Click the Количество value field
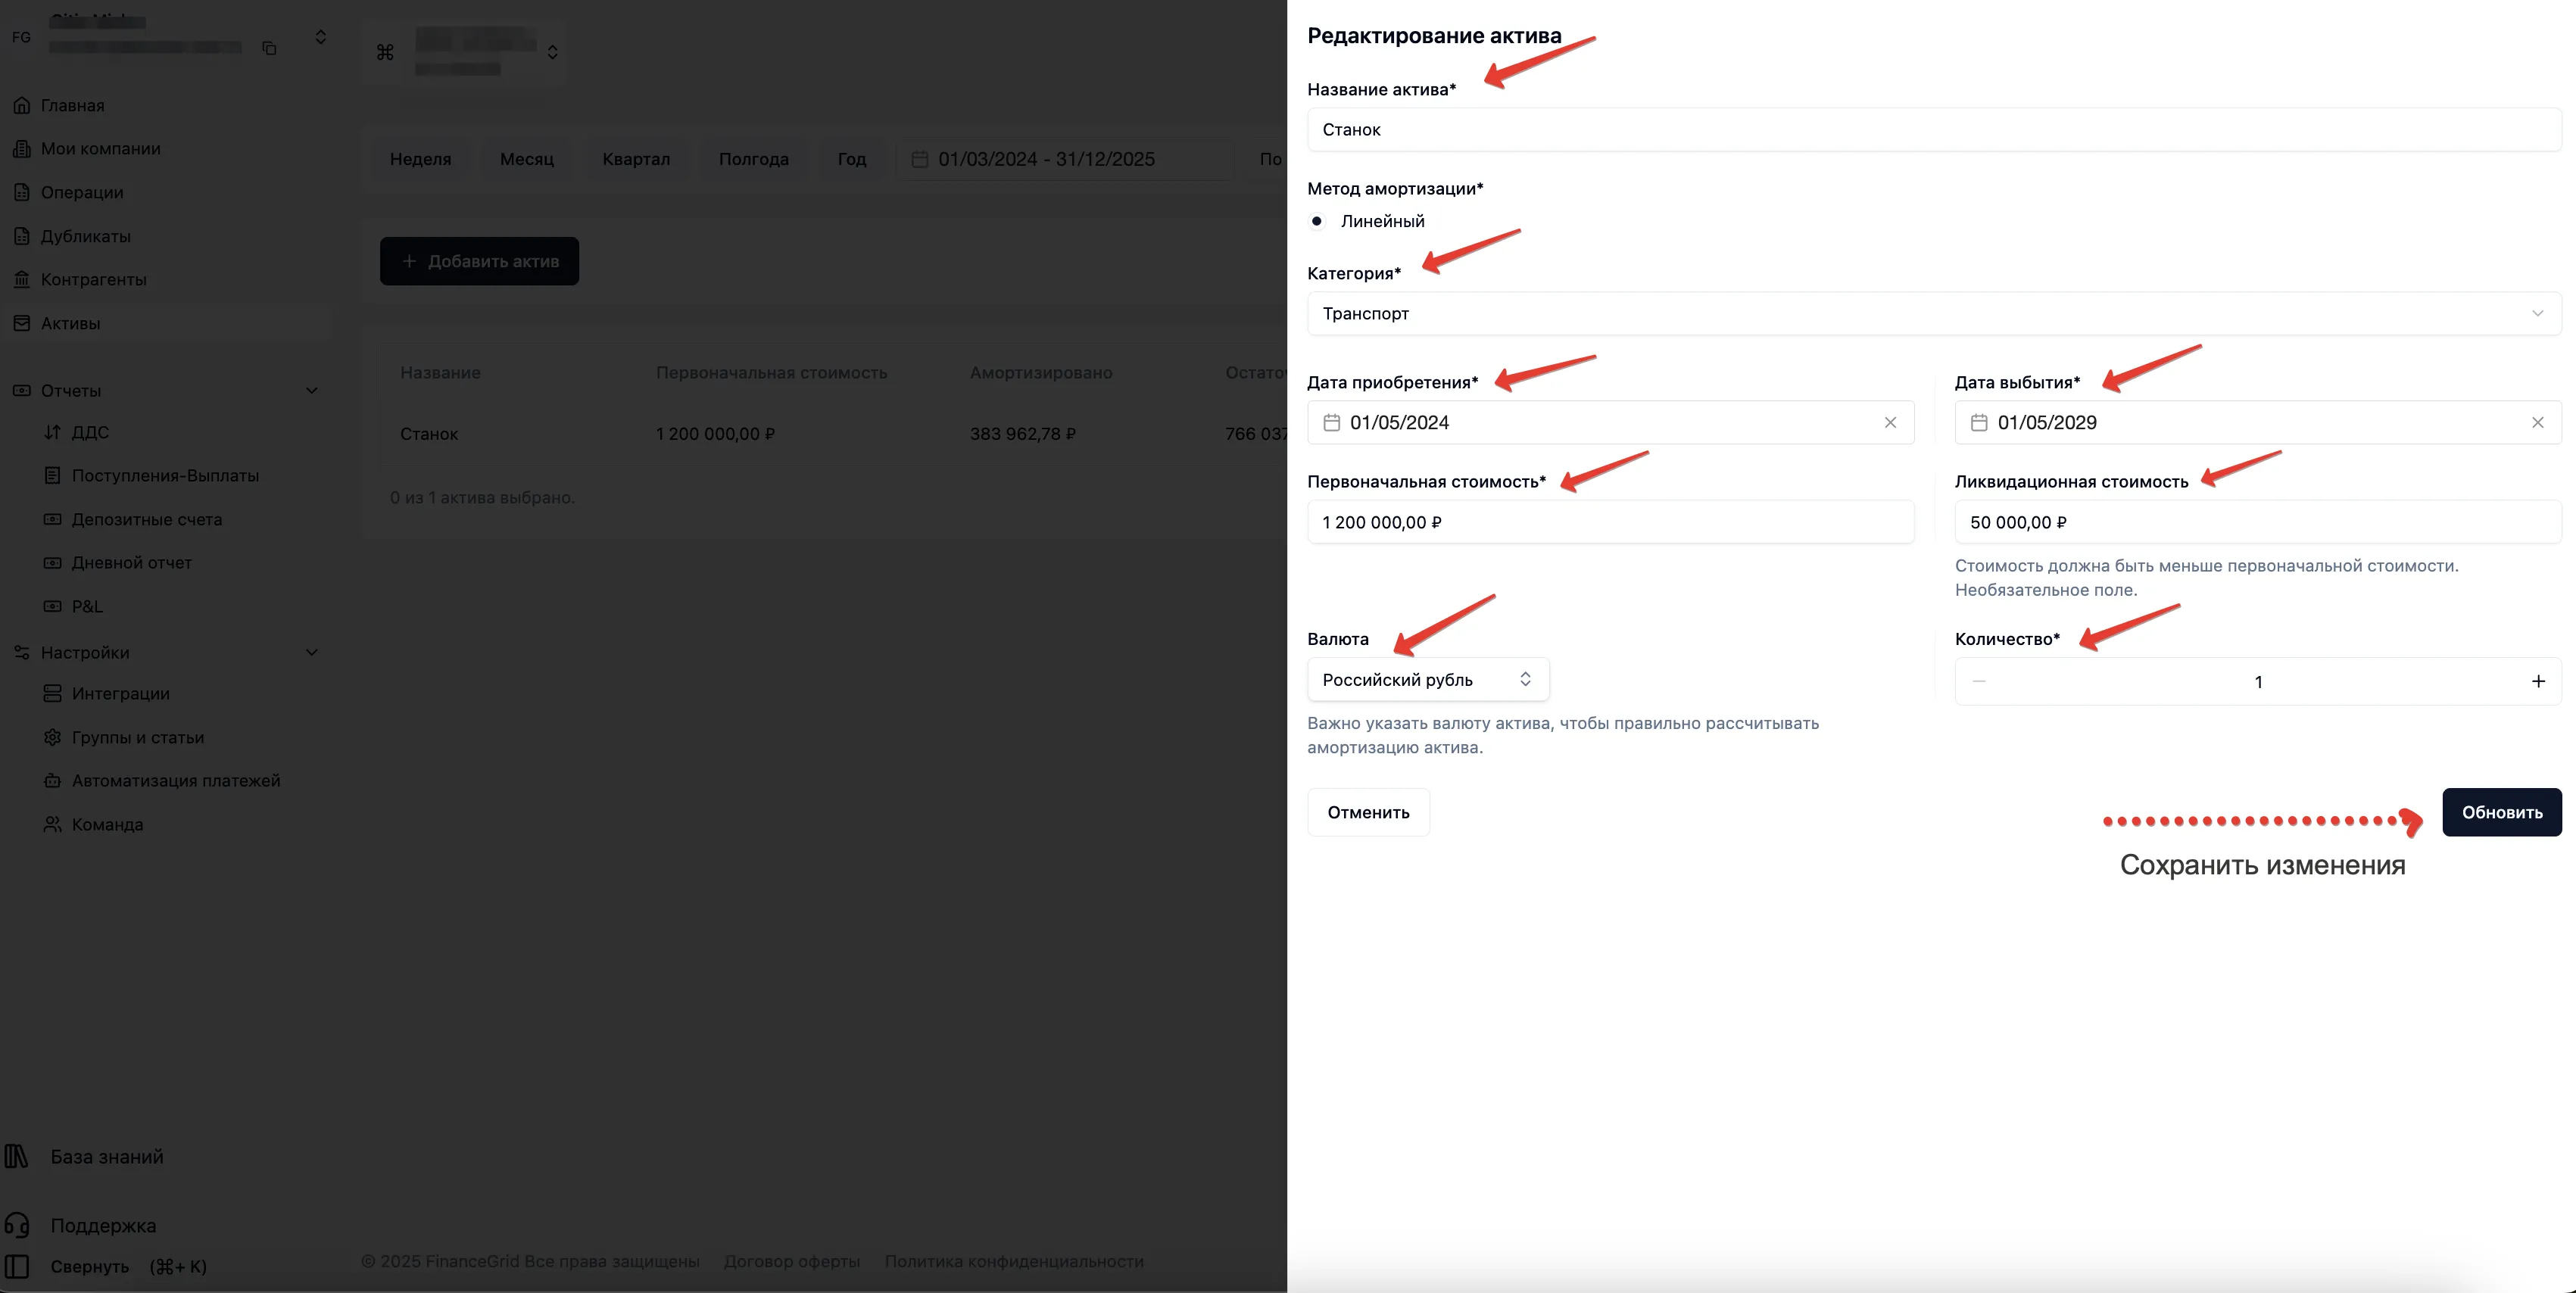2576x1293 pixels. tap(2258, 681)
